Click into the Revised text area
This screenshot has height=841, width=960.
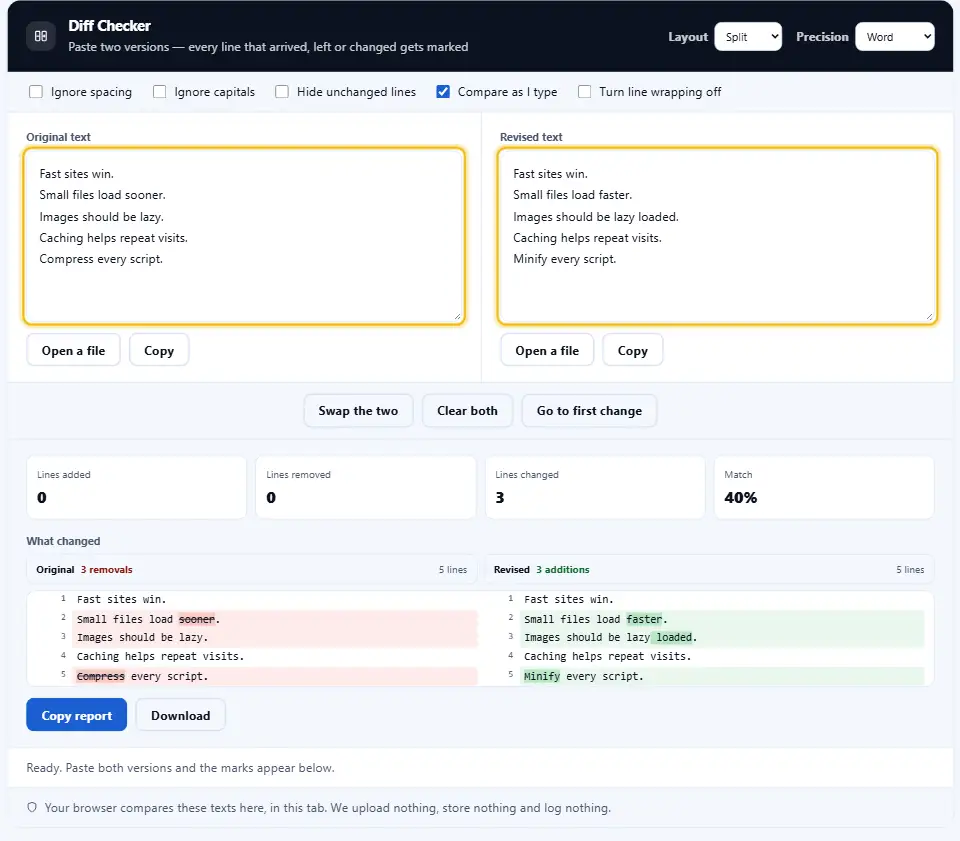click(x=717, y=236)
